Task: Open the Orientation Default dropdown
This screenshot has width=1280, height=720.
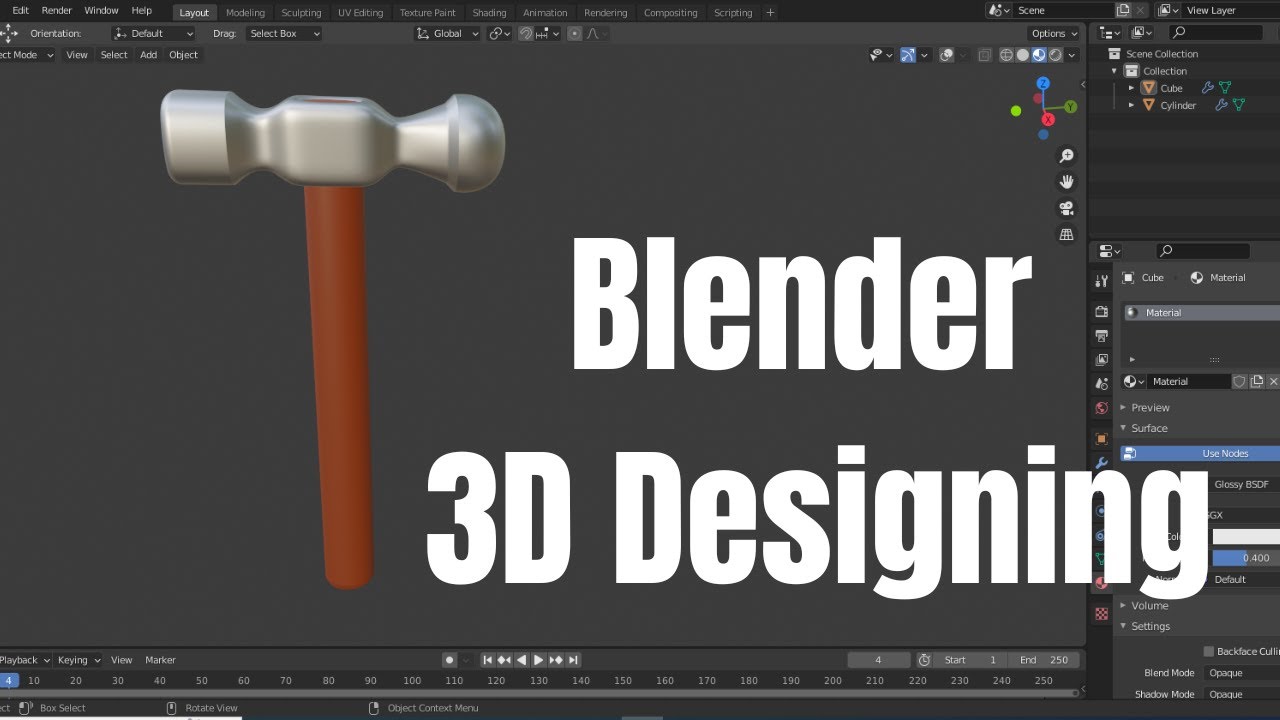Action: (x=153, y=33)
